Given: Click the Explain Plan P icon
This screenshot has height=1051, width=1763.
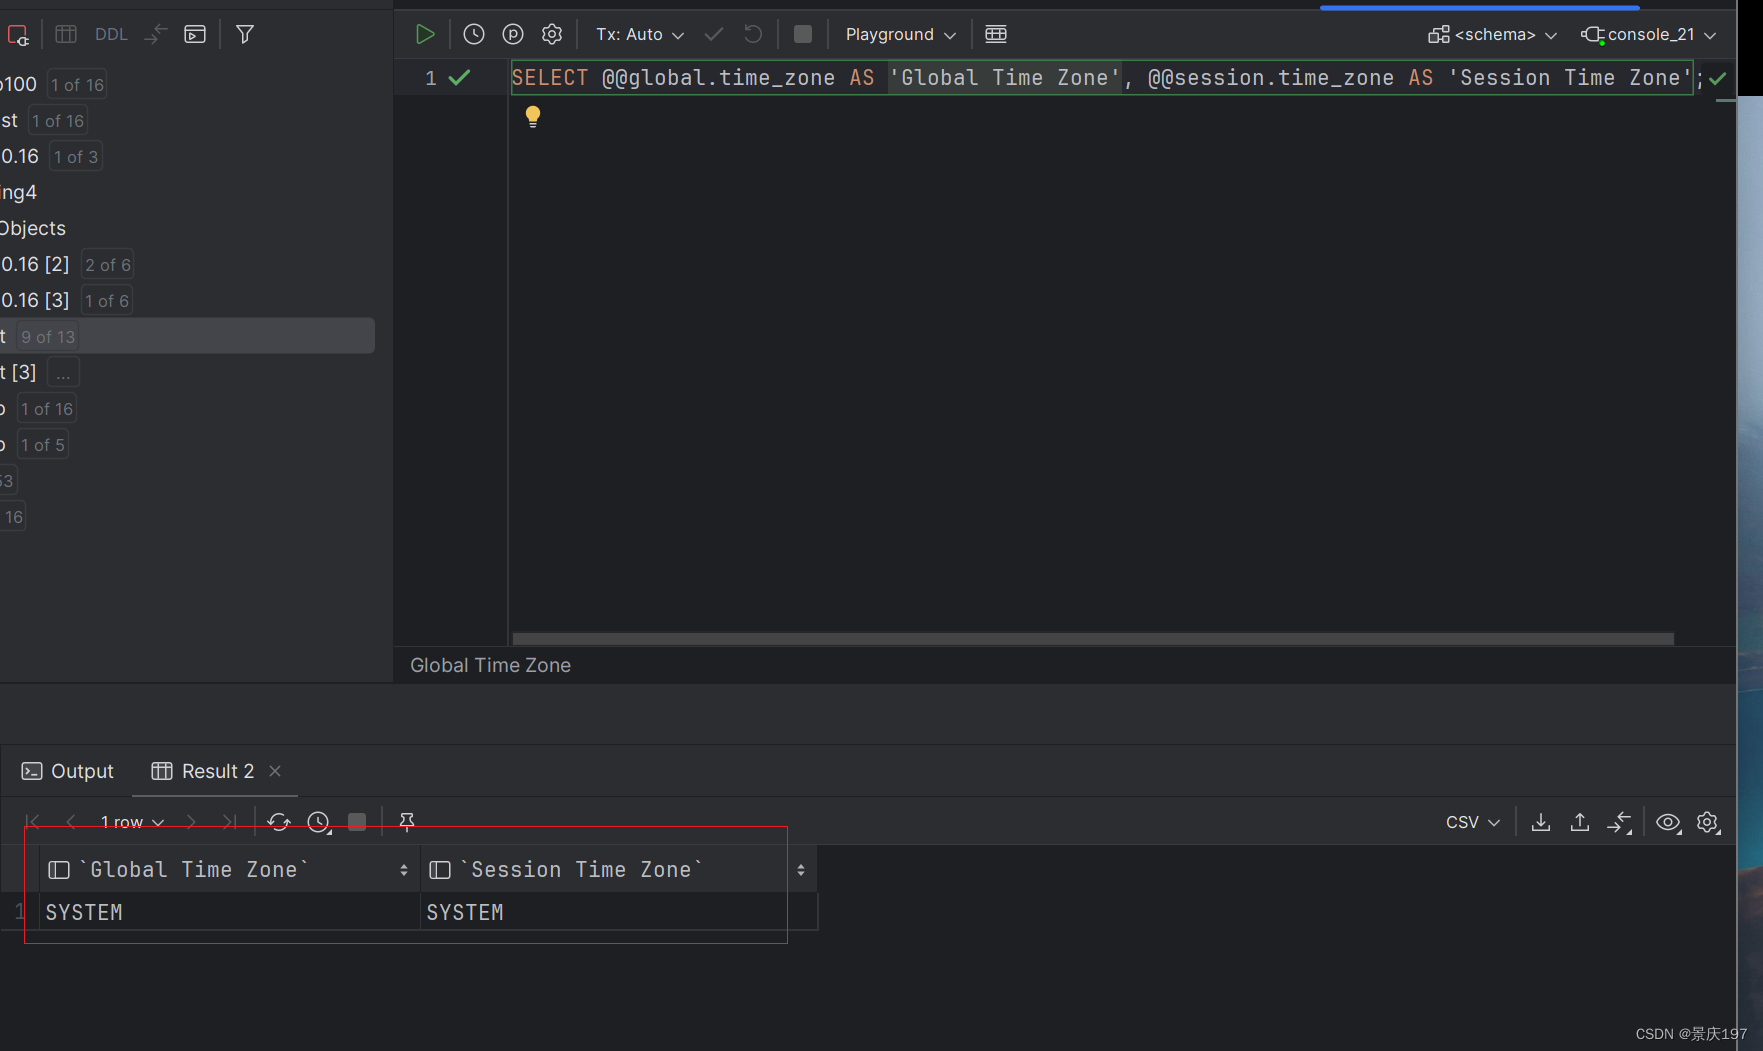Looking at the screenshot, I should pos(513,34).
